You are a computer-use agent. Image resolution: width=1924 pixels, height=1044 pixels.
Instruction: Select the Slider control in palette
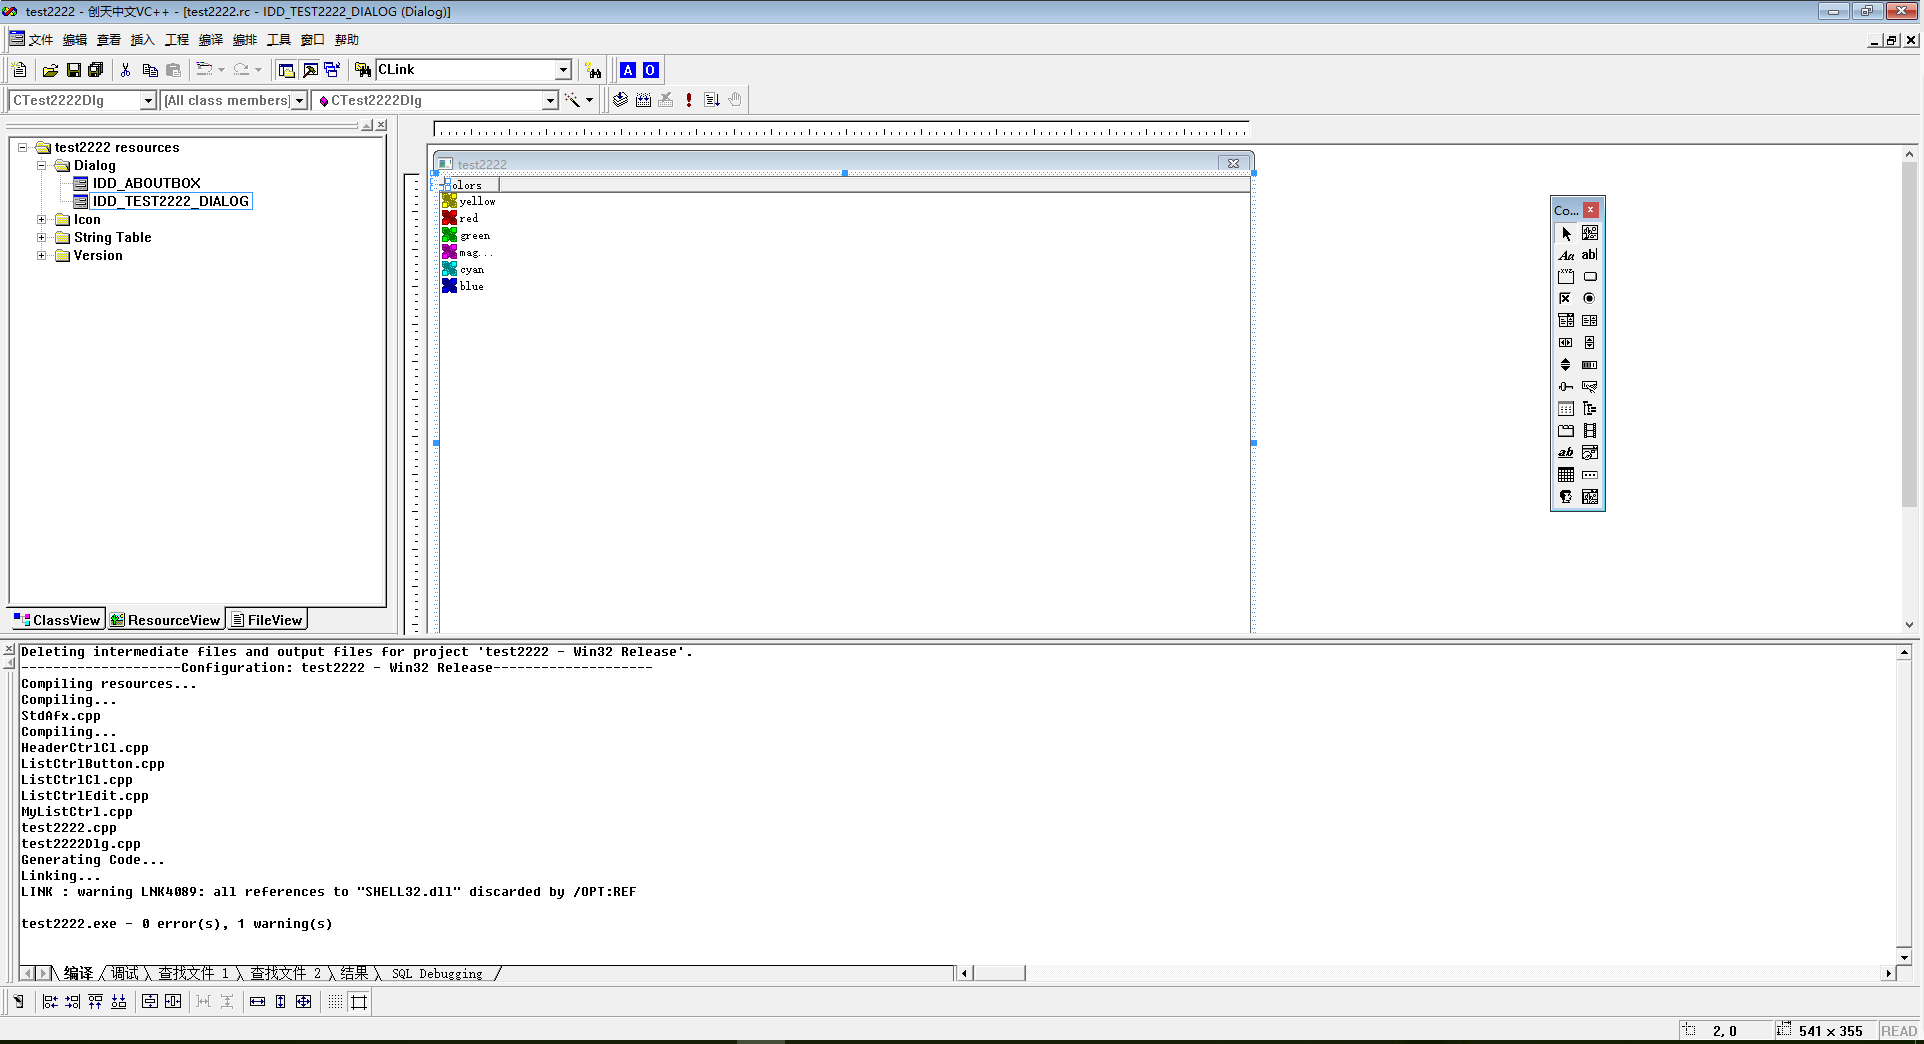point(1566,387)
